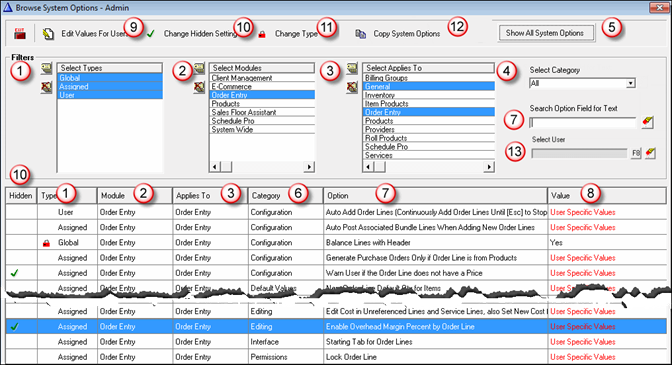The width and height of the screenshot is (672, 365).
Task: Select all modules icon beside Select Modules
Action: pos(199,68)
